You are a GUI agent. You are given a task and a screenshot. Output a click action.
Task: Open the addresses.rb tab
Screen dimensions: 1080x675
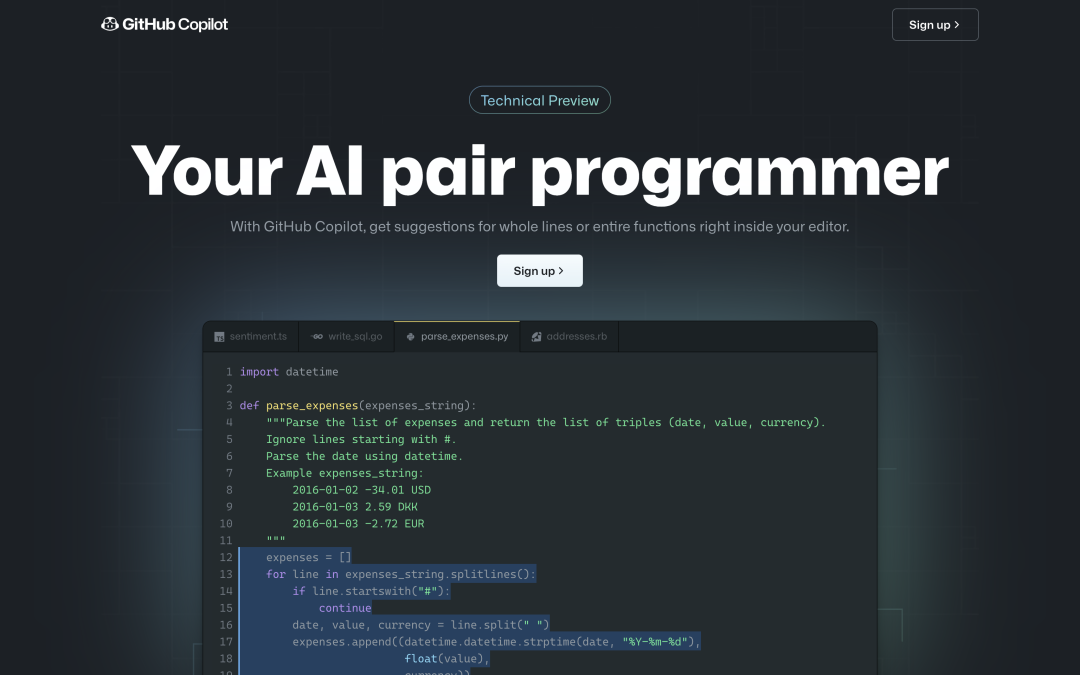572,336
